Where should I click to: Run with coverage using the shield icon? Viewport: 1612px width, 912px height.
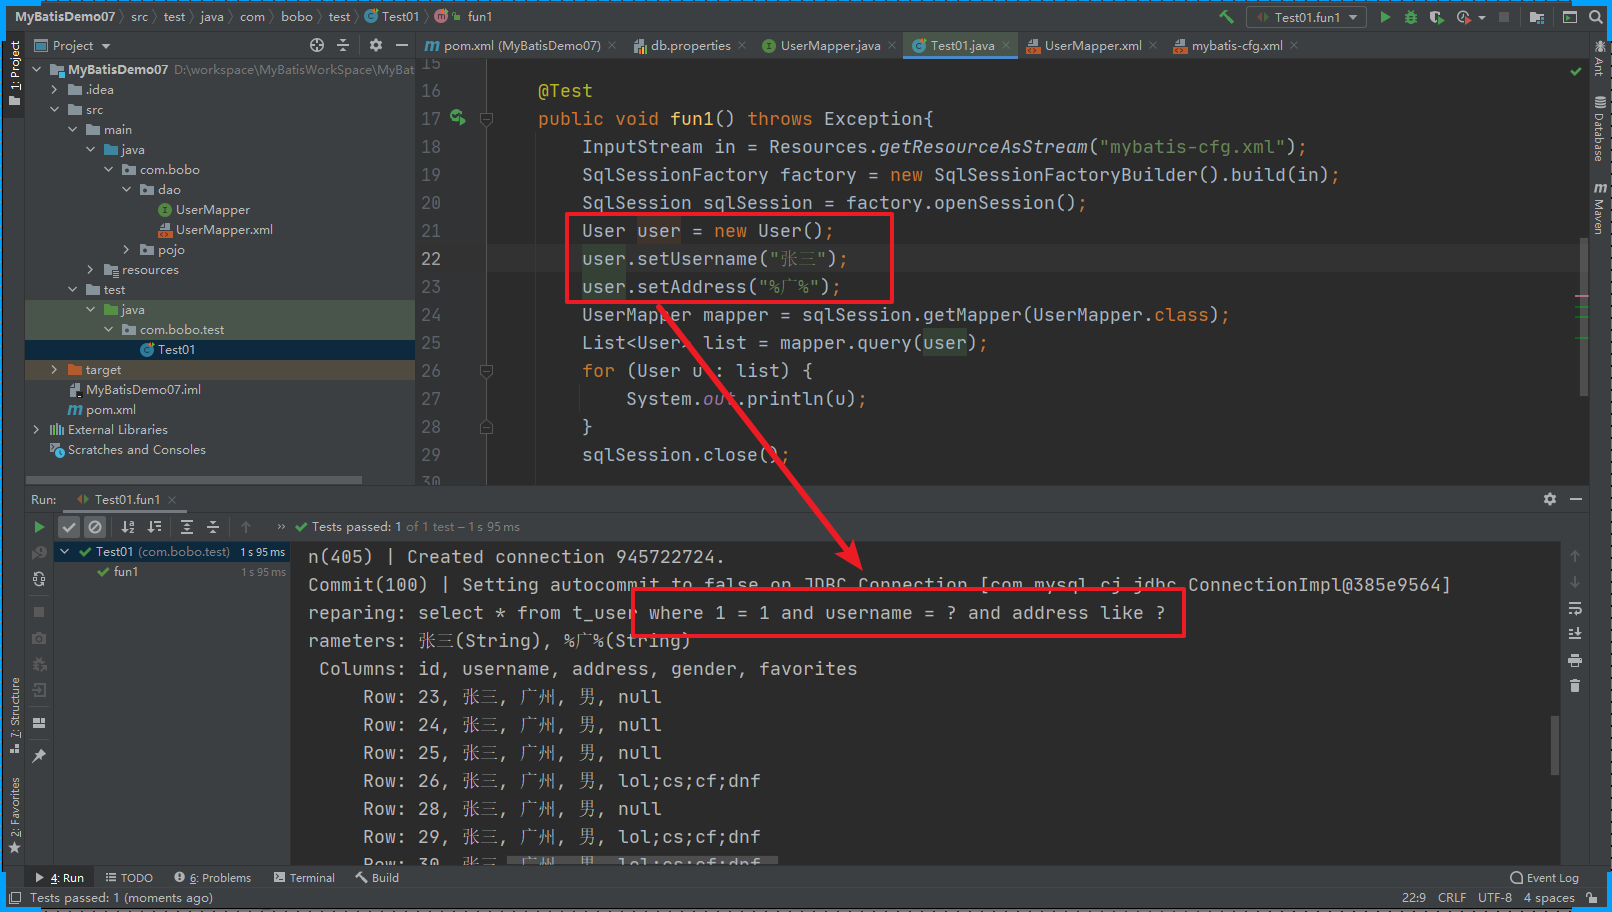[1437, 17]
